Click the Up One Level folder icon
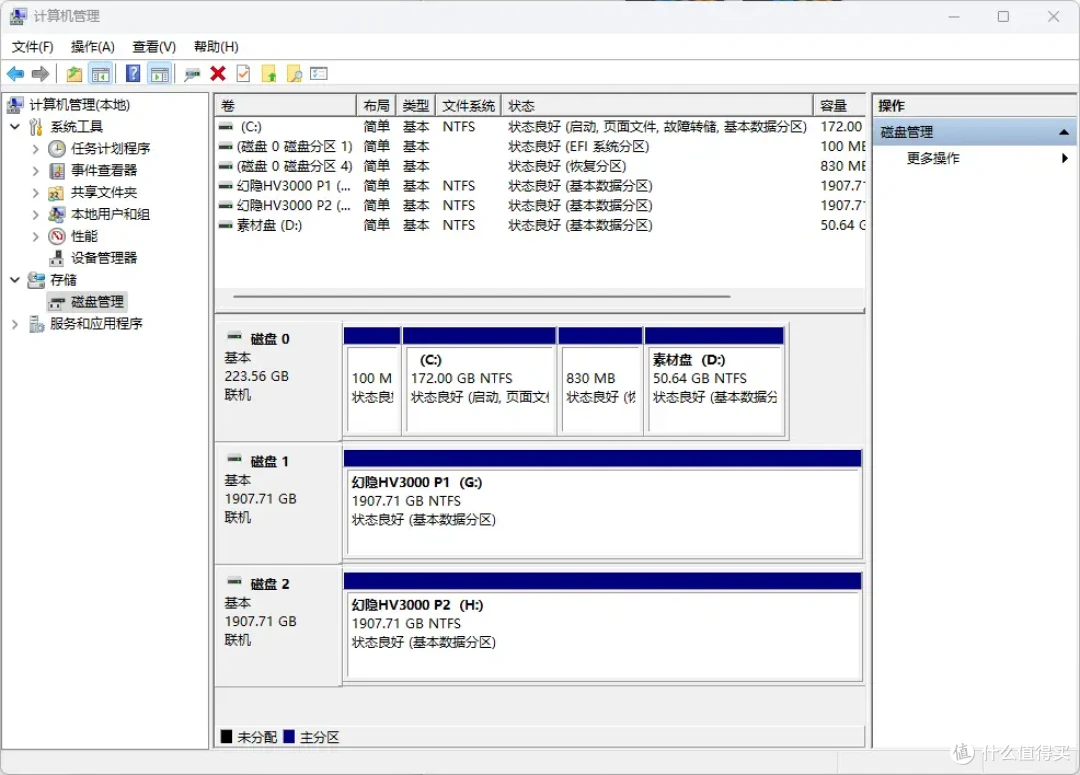This screenshot has width=1080, height=775. (74, 74)
